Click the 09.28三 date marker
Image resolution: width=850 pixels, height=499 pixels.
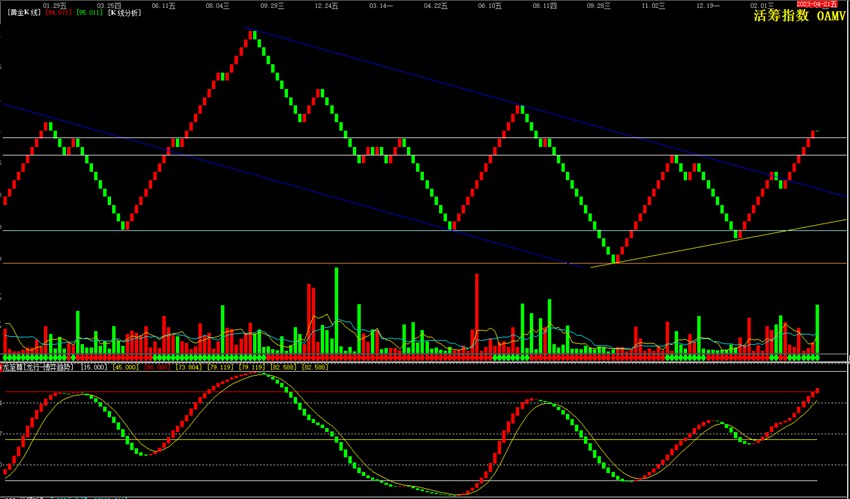pos(599,5)
